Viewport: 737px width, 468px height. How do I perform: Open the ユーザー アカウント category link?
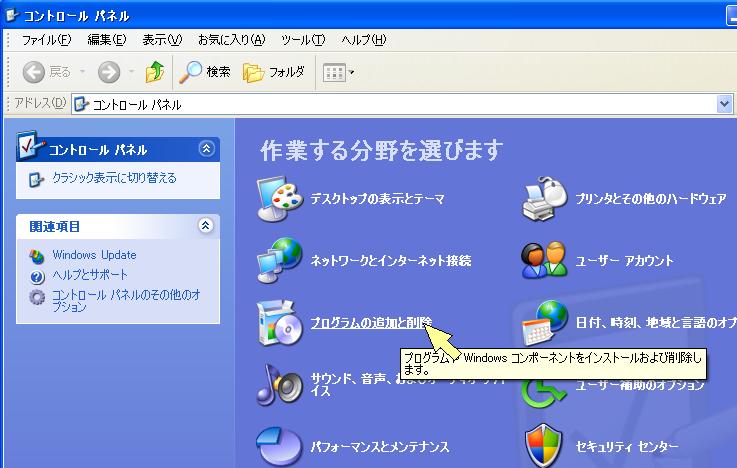click(x=625, y=260)
